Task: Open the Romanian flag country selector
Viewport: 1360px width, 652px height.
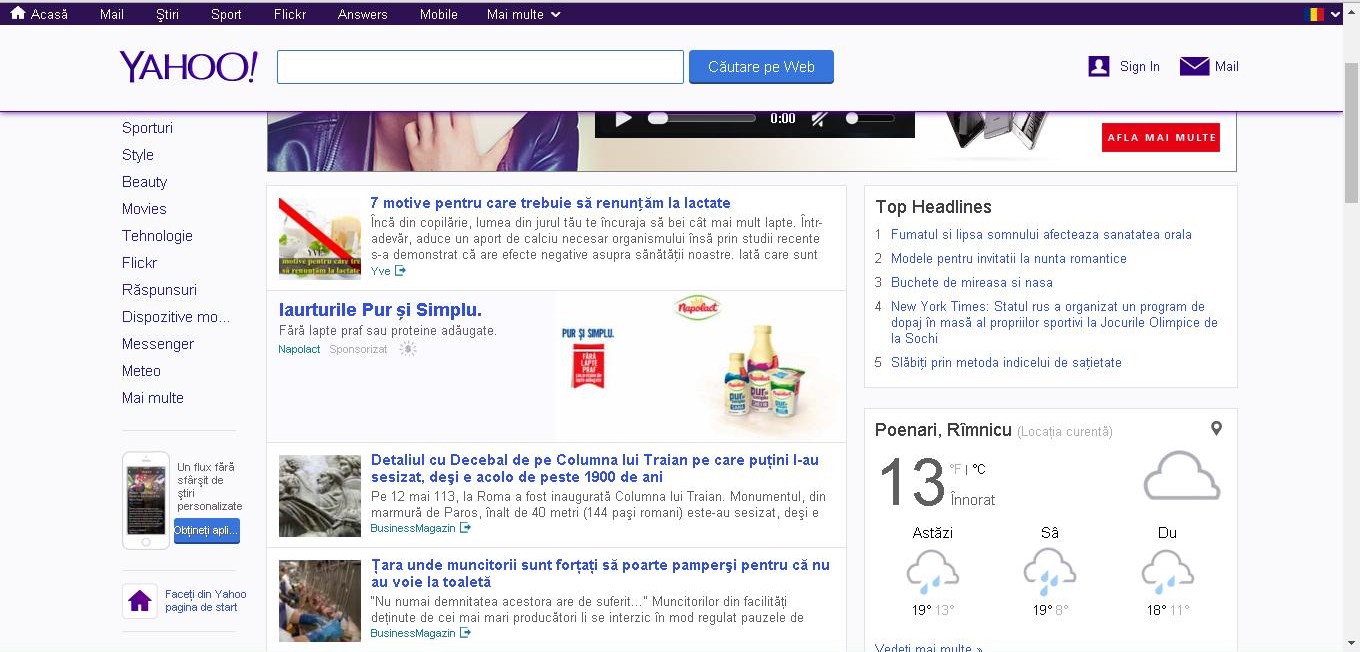Action: pyautogui.click(x=1324, y=14)
